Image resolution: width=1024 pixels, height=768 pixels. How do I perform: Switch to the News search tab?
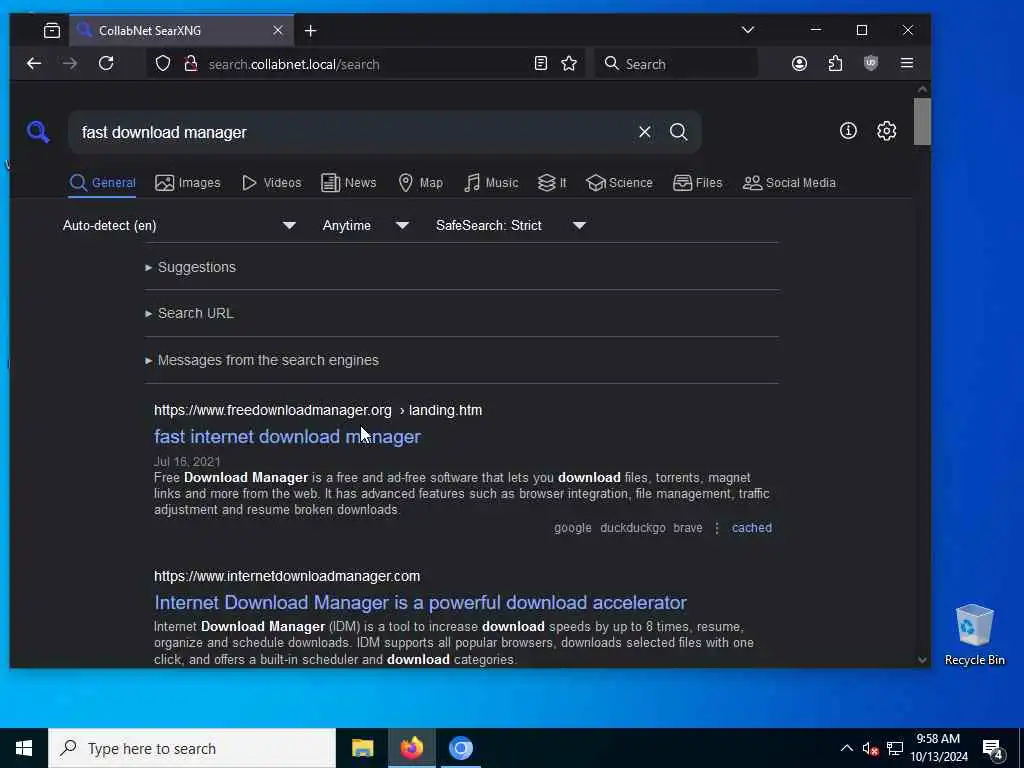(349, 183)
